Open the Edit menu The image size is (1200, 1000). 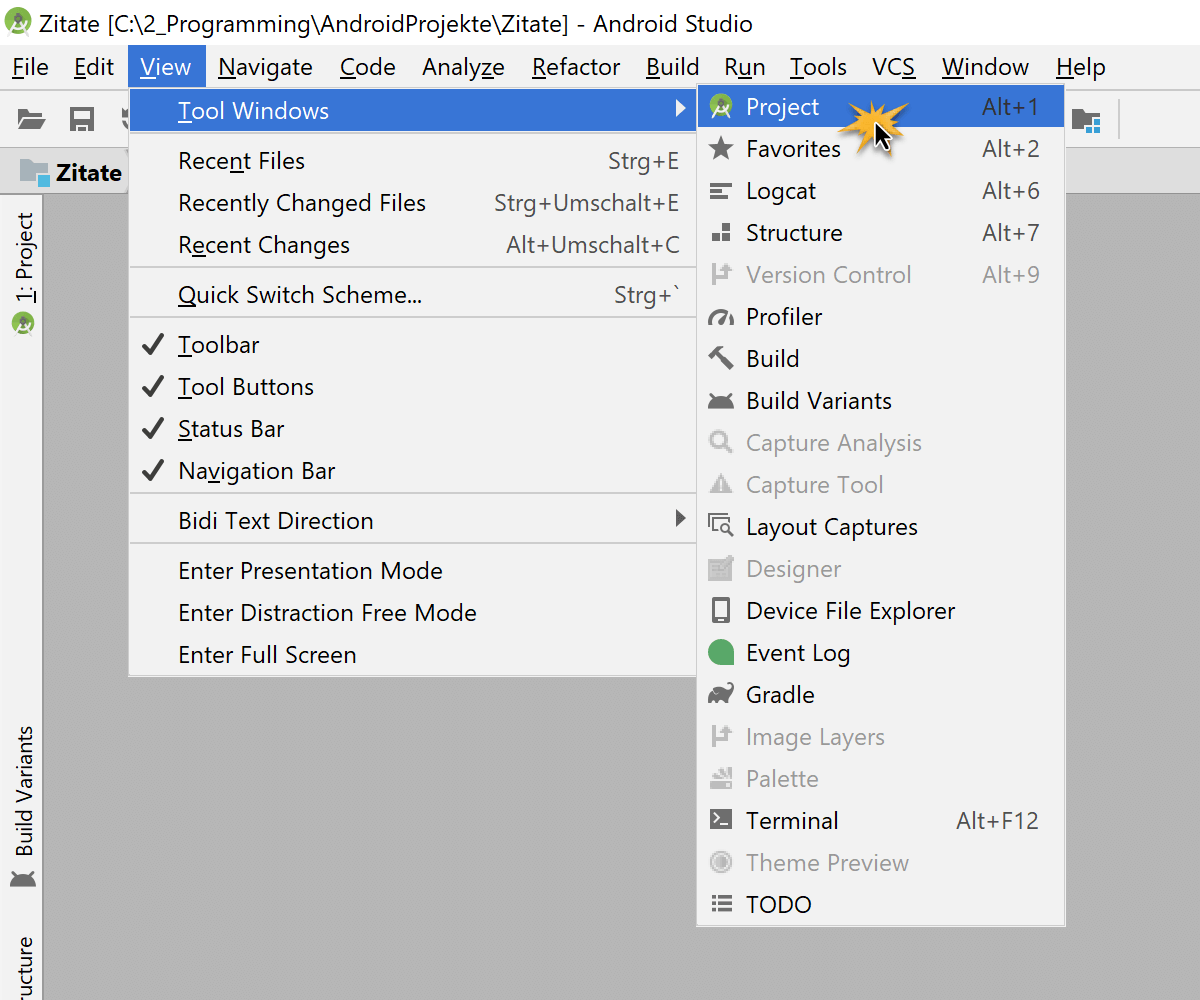click(94, 67)
